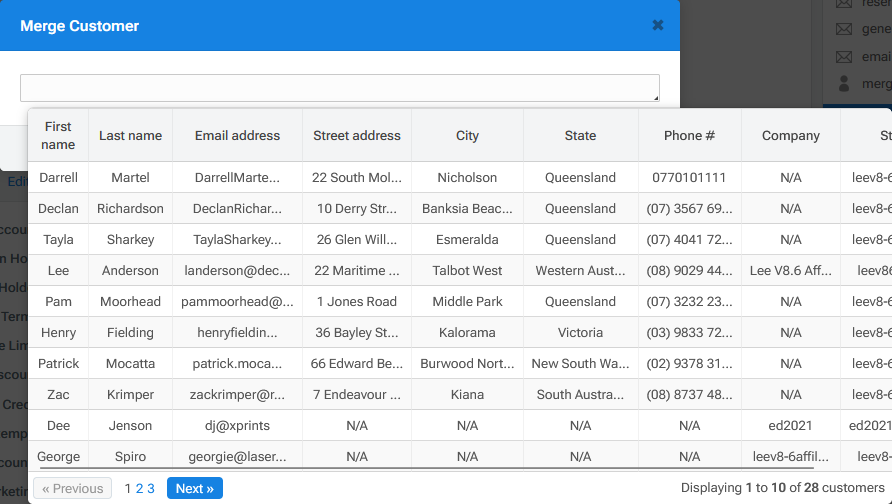Click the leev8-6affil... company cell

(791, 456)
